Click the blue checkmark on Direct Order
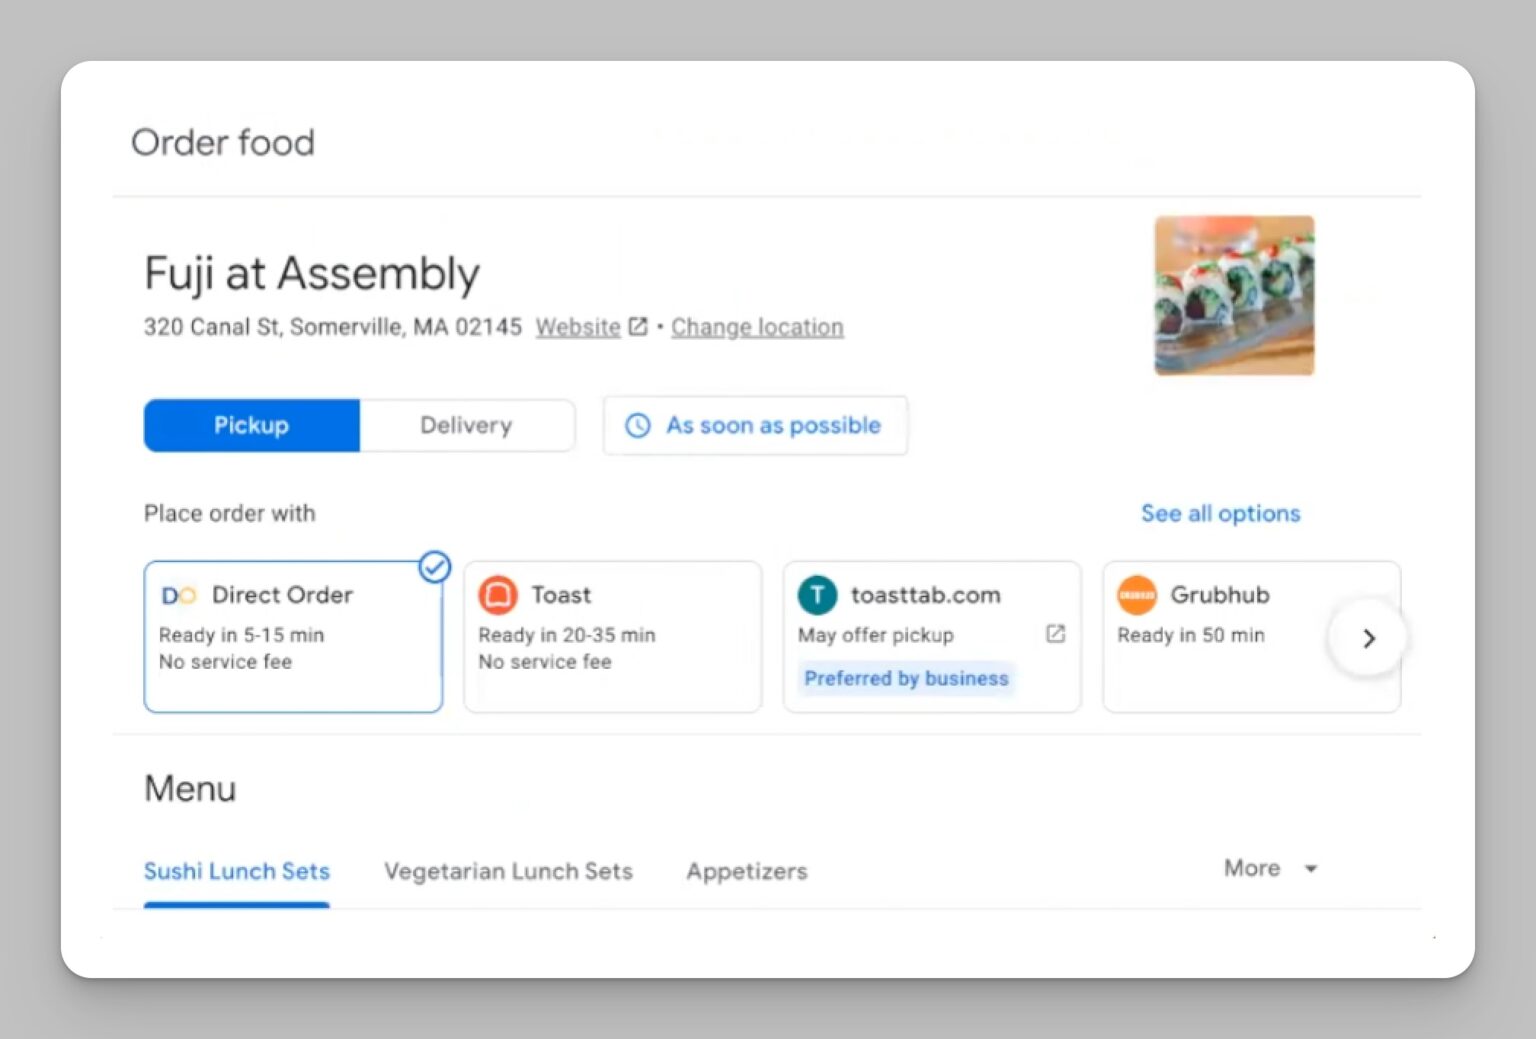1536x1039 pixels. (434, 567)
